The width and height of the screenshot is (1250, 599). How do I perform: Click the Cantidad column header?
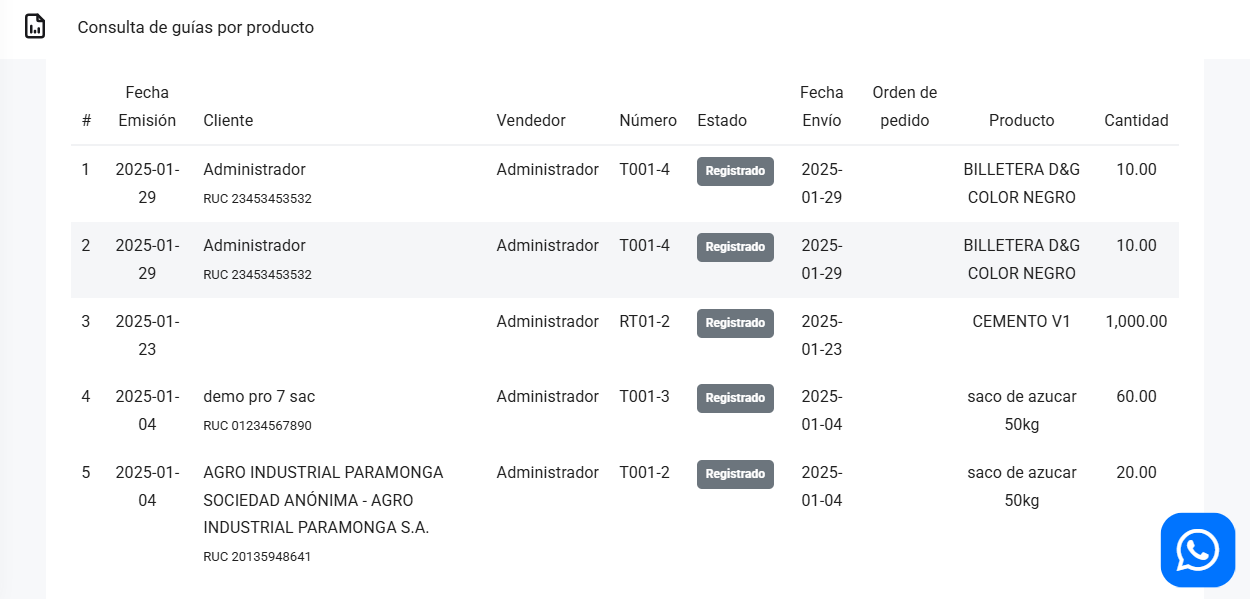click(x=1136, y=120)
